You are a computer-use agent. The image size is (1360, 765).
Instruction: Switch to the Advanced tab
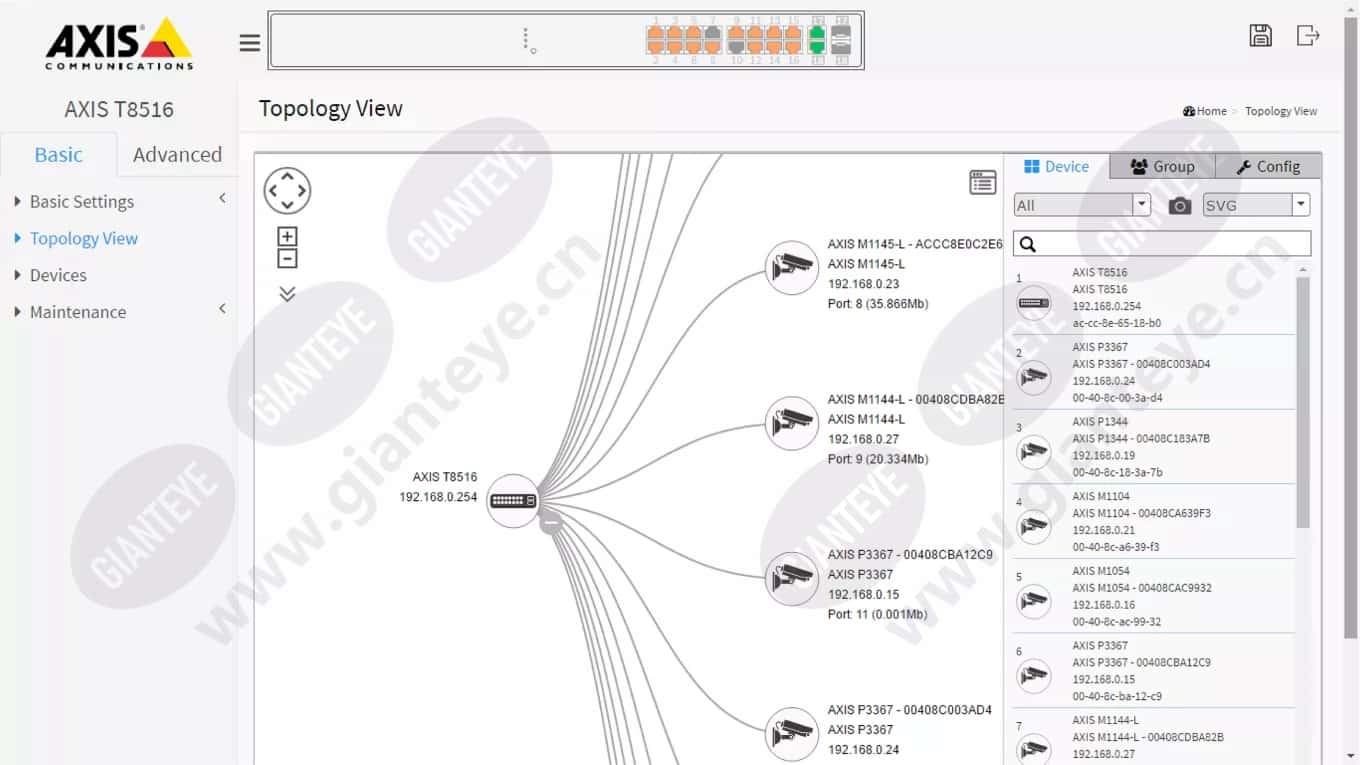[x=177, y=154]
